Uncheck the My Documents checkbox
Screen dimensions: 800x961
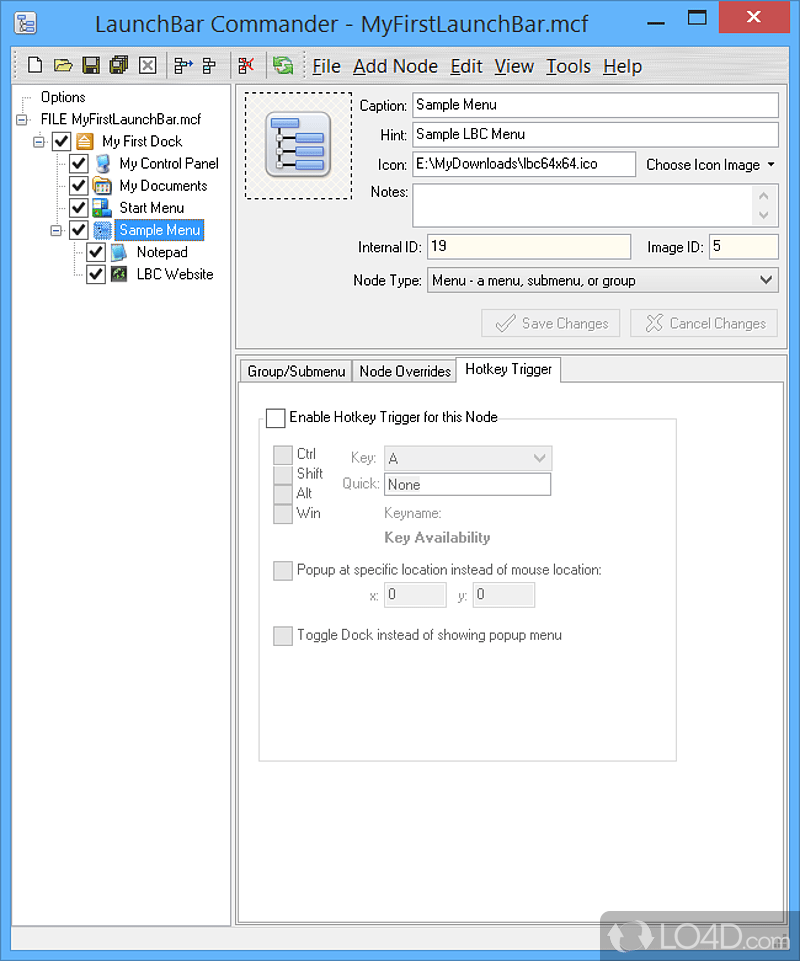pyautogui.click(x=78, y=186)
